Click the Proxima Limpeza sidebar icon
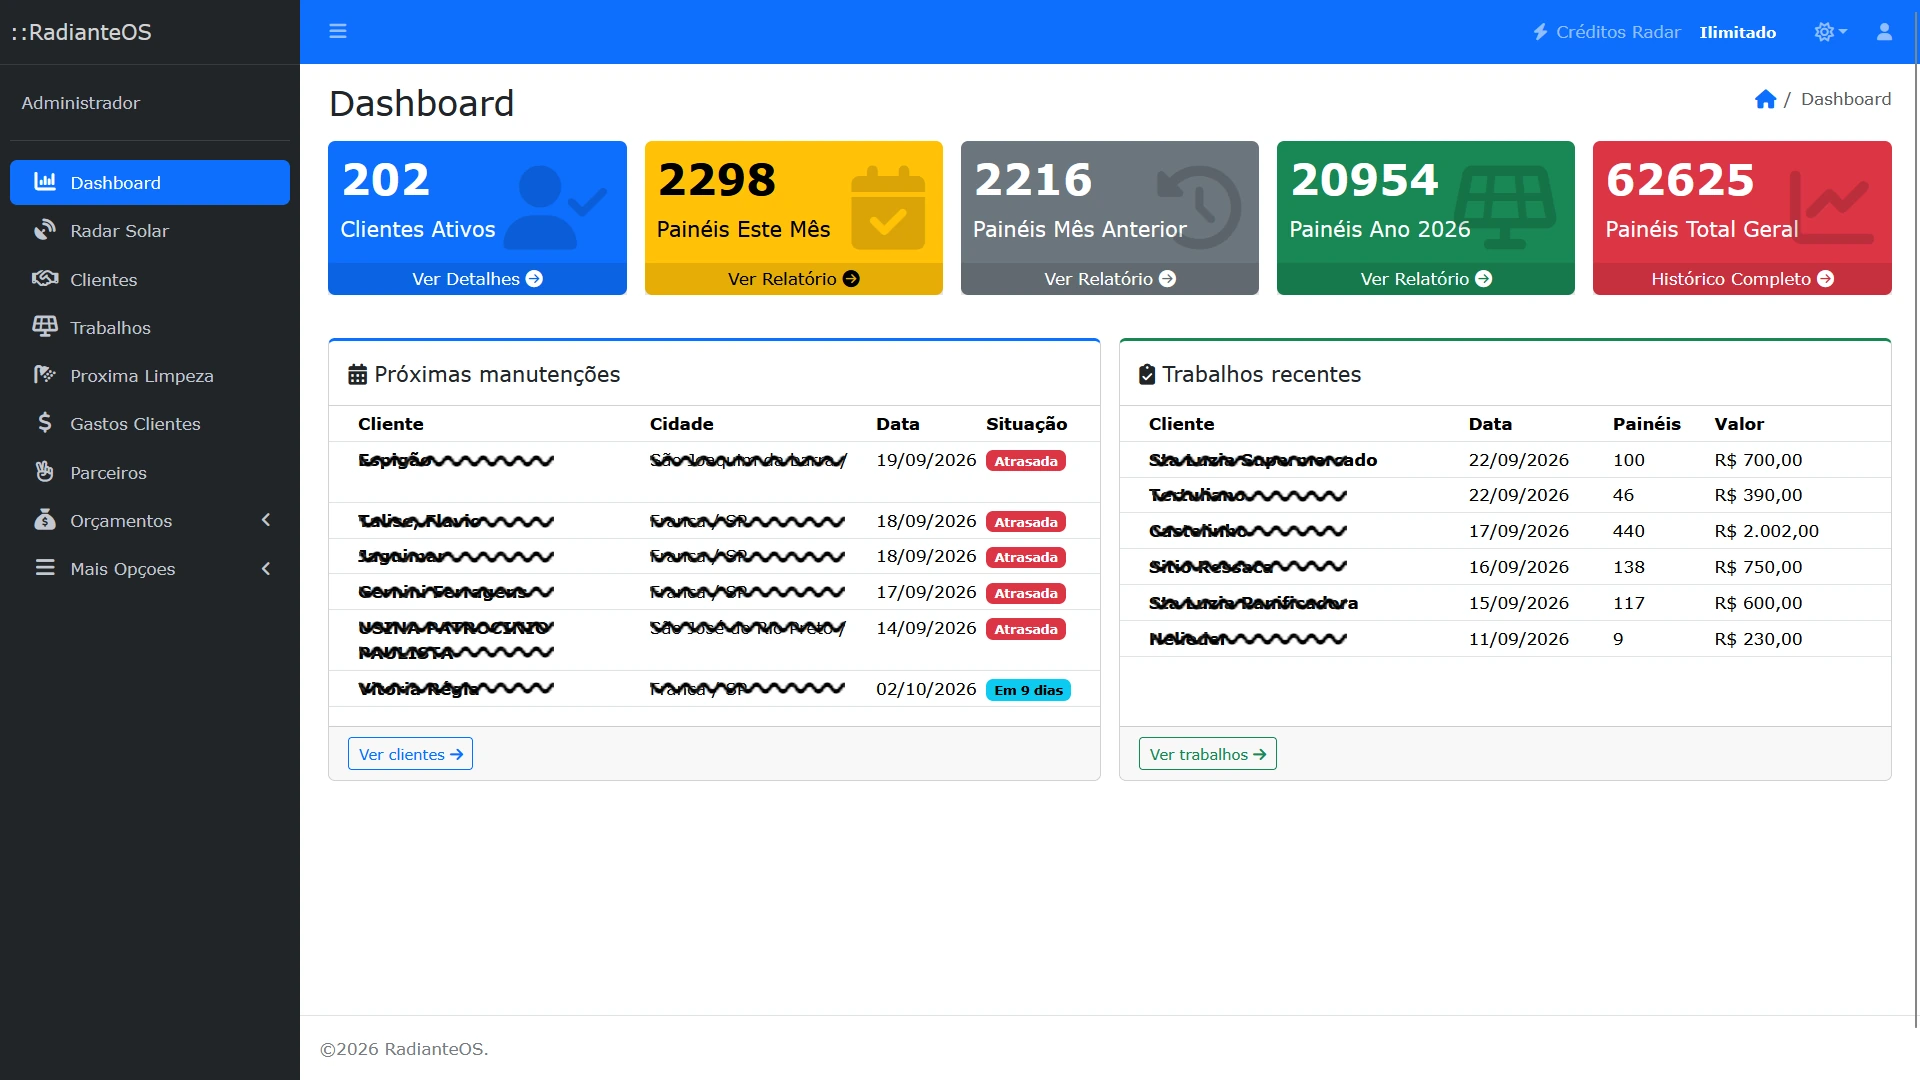This screenshot has width=1920, height=1080. (x=44, y=375)
